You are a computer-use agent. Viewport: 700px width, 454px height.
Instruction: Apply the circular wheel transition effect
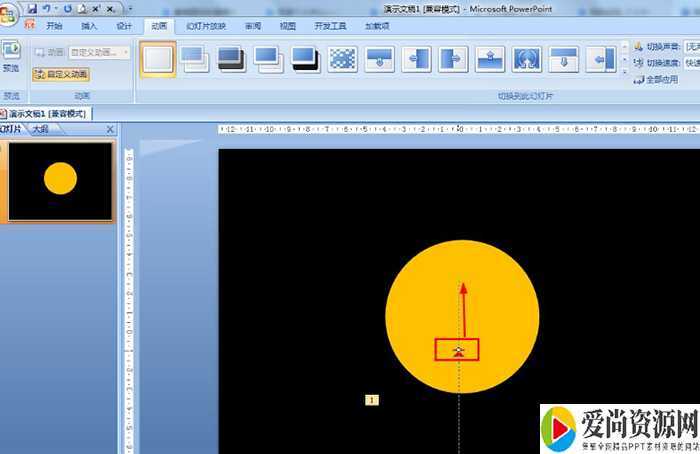pyautogui.click(x=527, y=59)
